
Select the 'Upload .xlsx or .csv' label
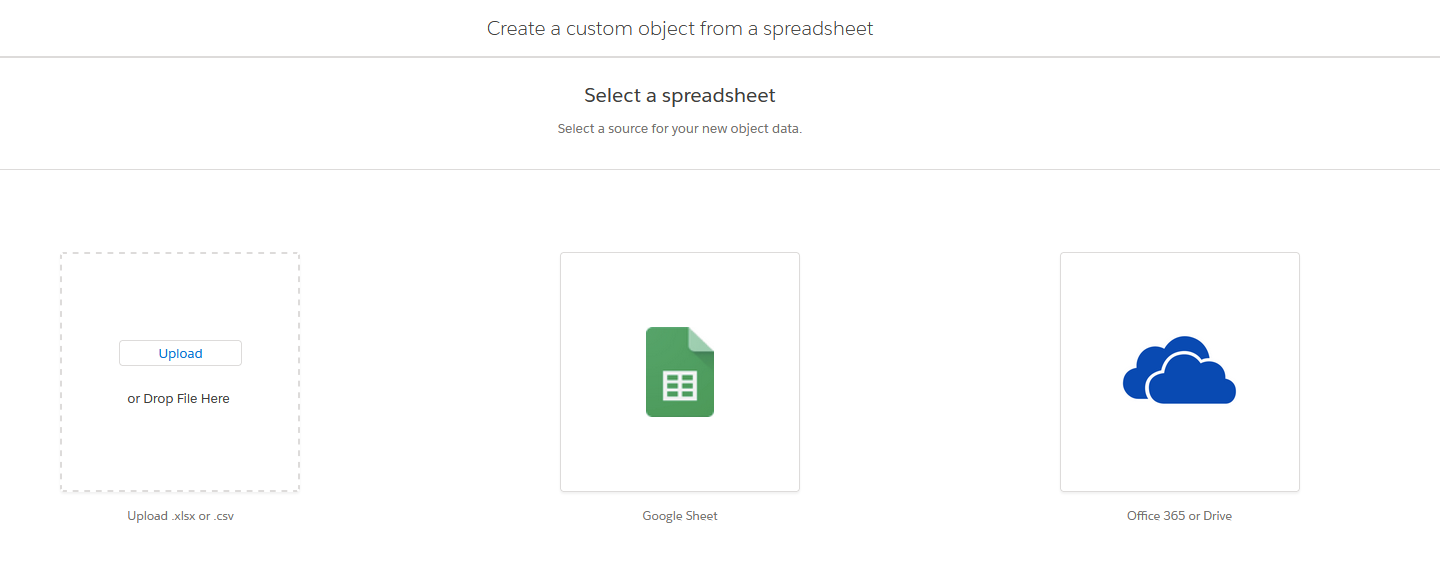coord(180,515)
